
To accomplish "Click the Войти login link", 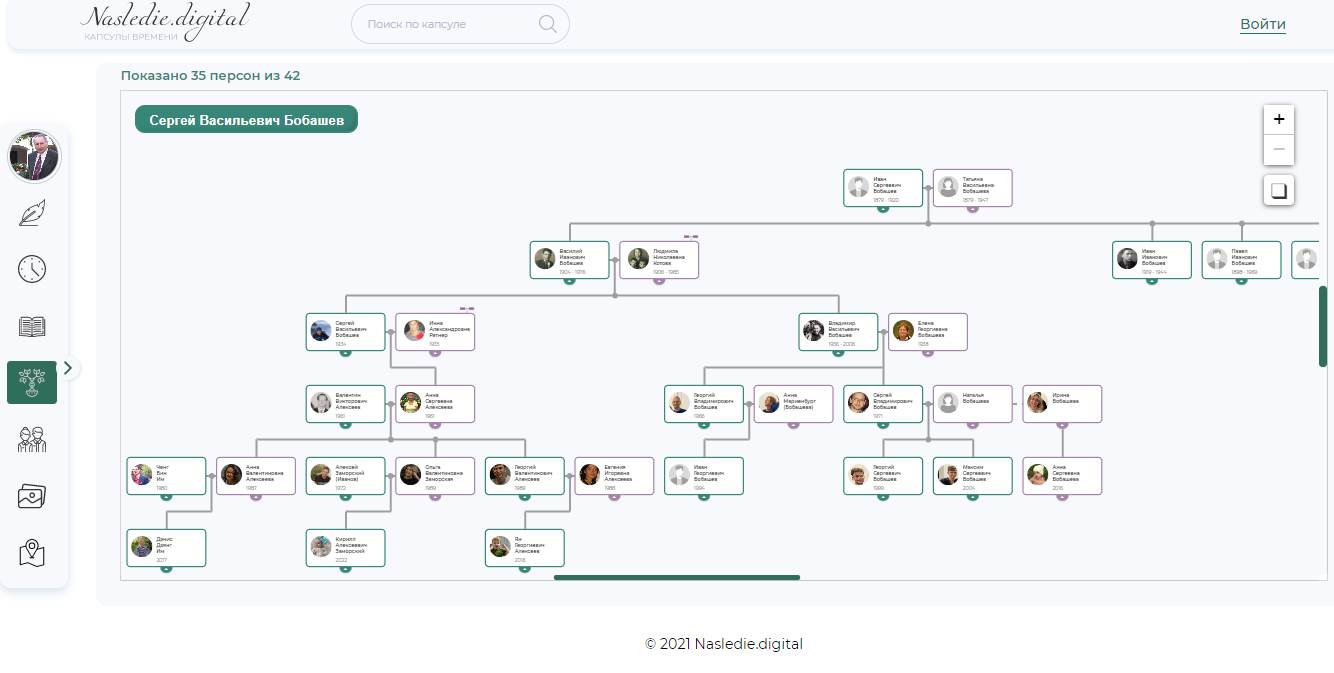I will (x=1262, y=24).
